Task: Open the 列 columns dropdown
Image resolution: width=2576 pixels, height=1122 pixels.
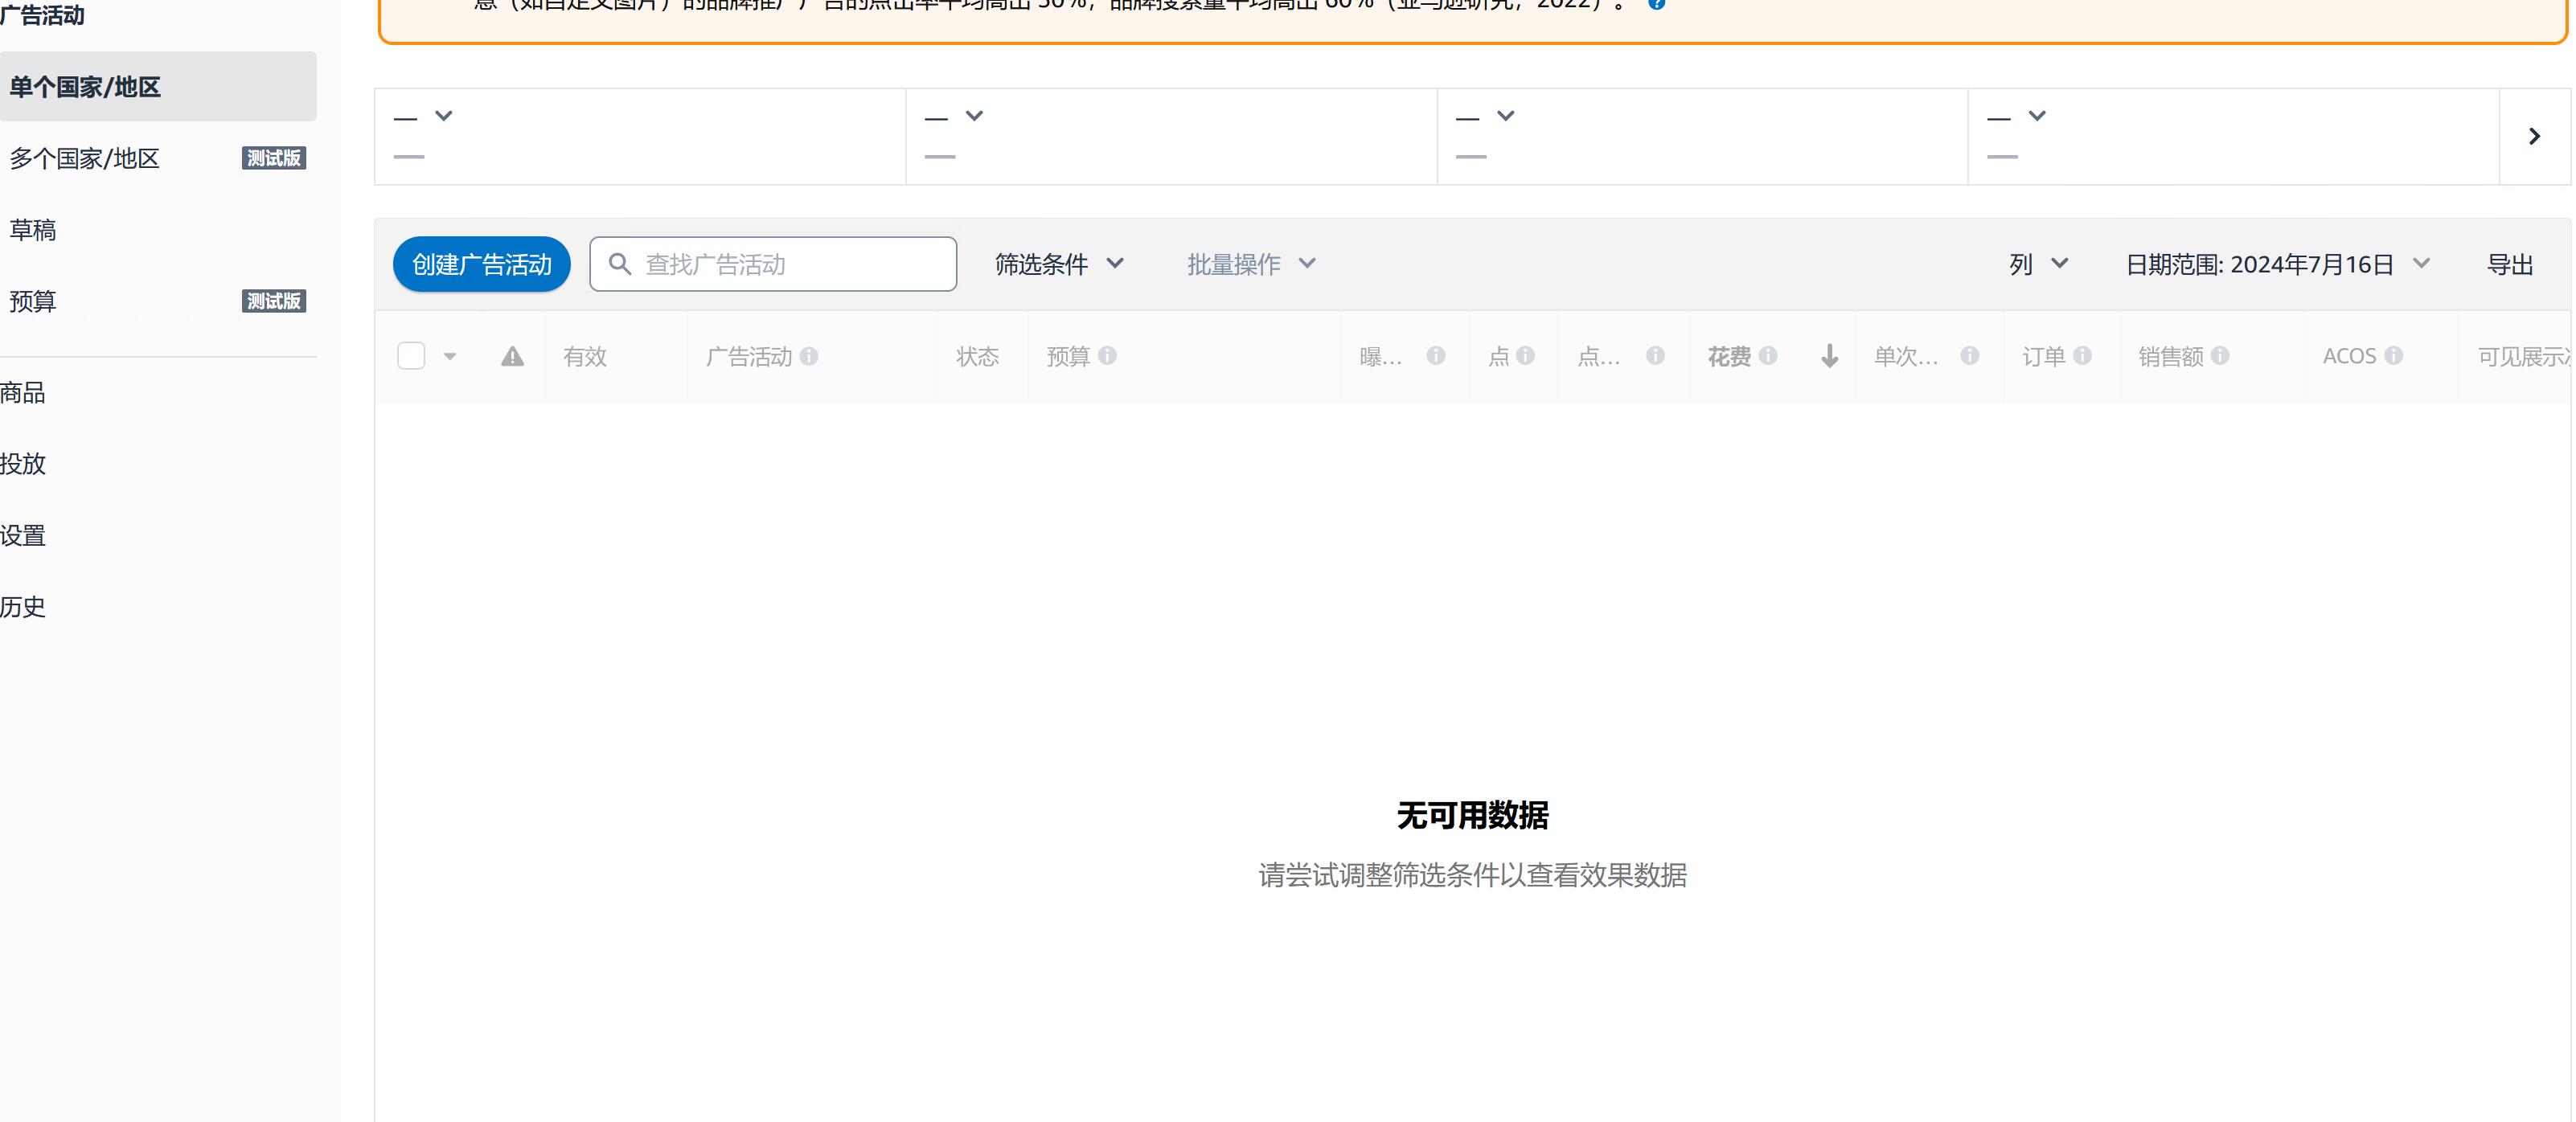Action: point(2038,264)
